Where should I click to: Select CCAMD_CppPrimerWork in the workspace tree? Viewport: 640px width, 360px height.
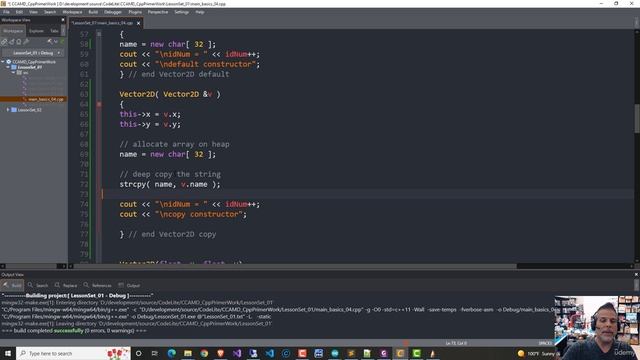[x=34, y=62]
